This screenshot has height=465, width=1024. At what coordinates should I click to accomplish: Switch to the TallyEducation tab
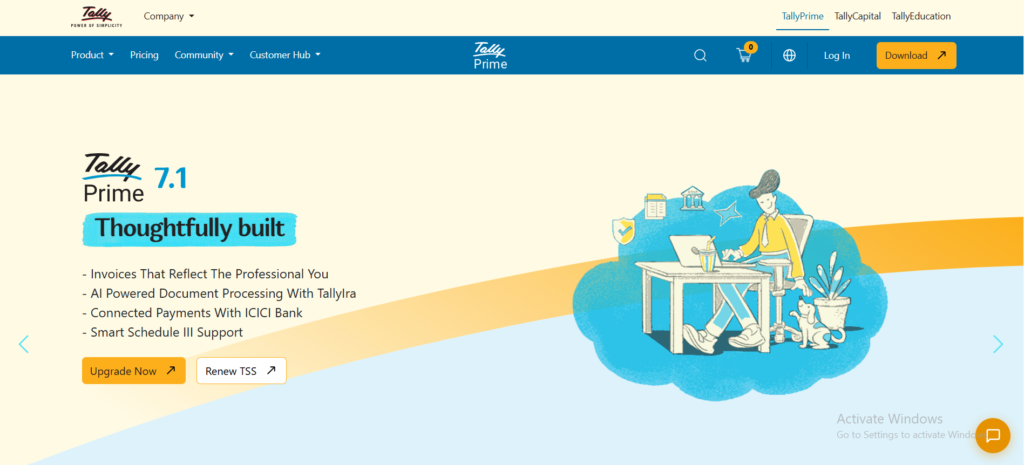(x=921, y=16)
